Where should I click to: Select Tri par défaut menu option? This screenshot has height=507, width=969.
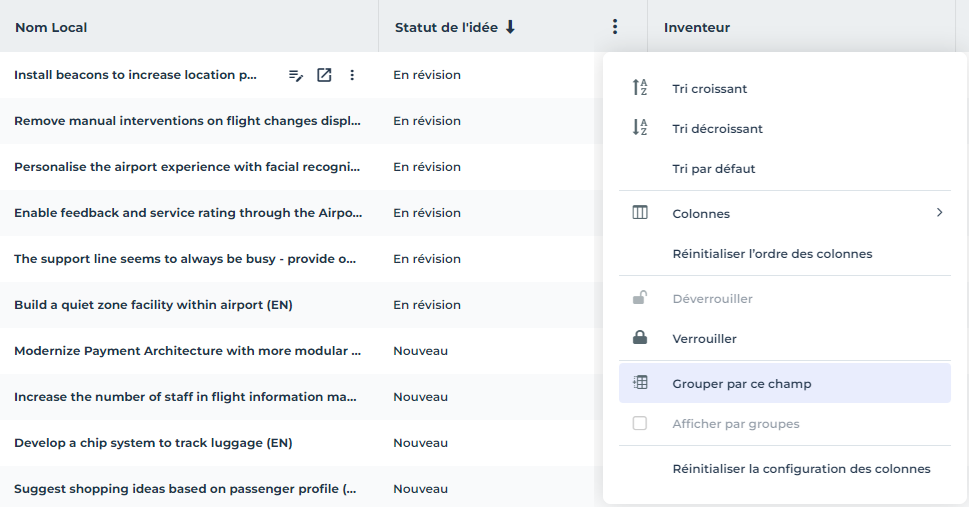pos(713,169)
